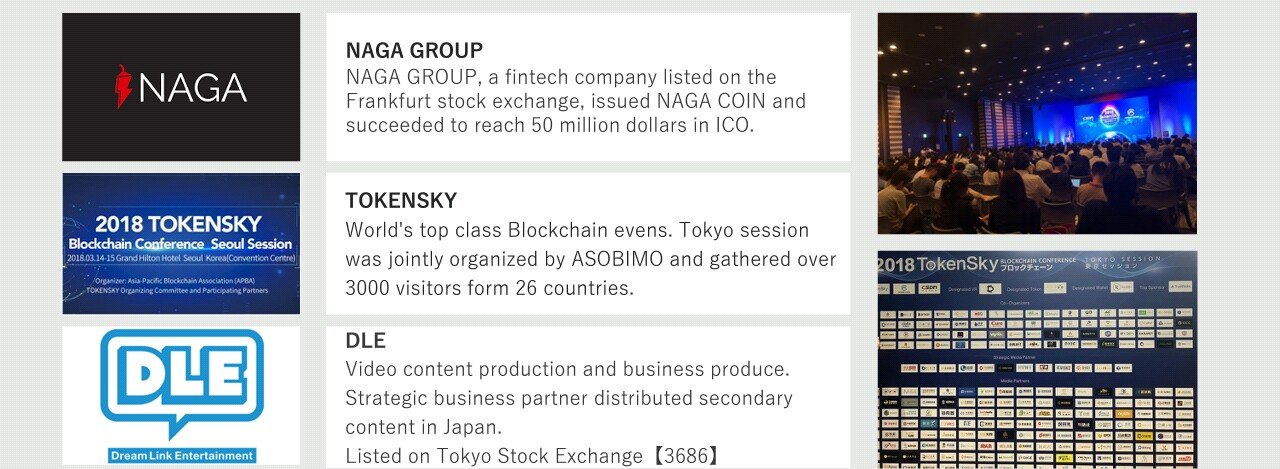Click the NAGA logo image
Image resolution: width=1280 pixels, height=469 pixels.
(181, 87)
